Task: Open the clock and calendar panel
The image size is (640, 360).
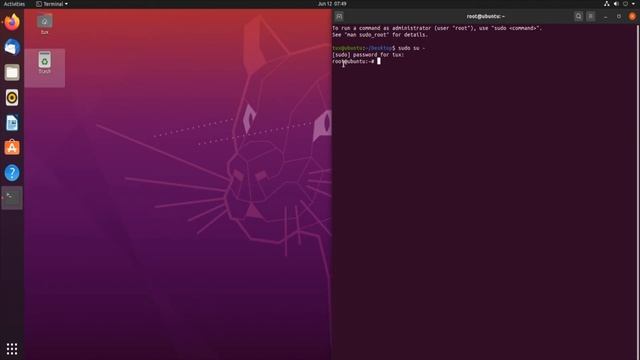Action: (x=332, y=4)
